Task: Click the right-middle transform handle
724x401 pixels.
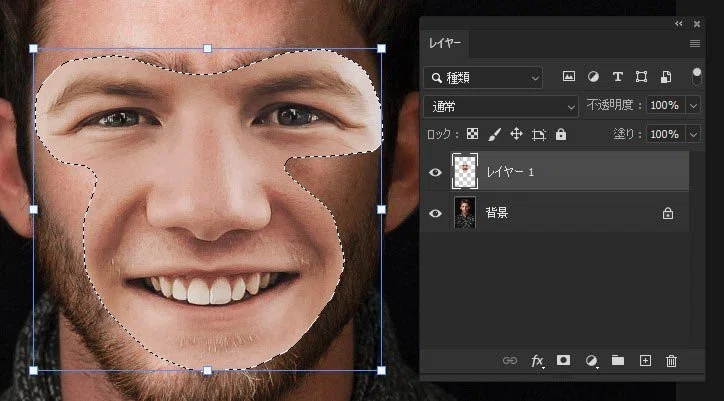Action: coord(381,210)
